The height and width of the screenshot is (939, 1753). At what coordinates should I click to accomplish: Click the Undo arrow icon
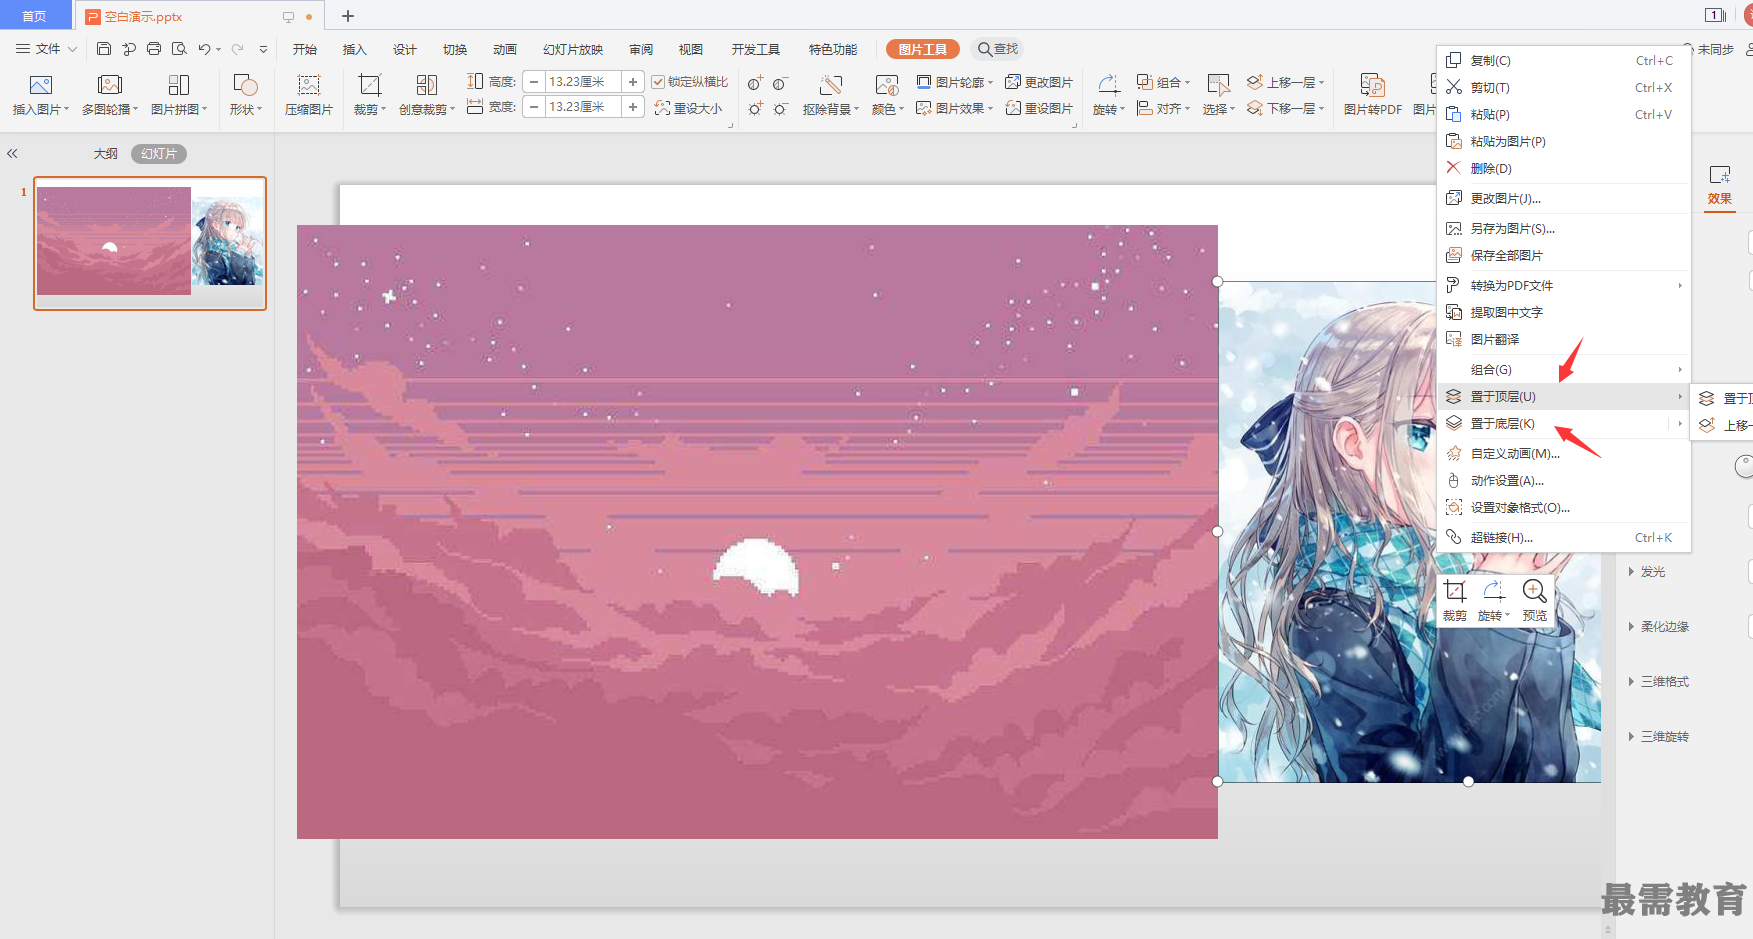click(x=204, y=49)
